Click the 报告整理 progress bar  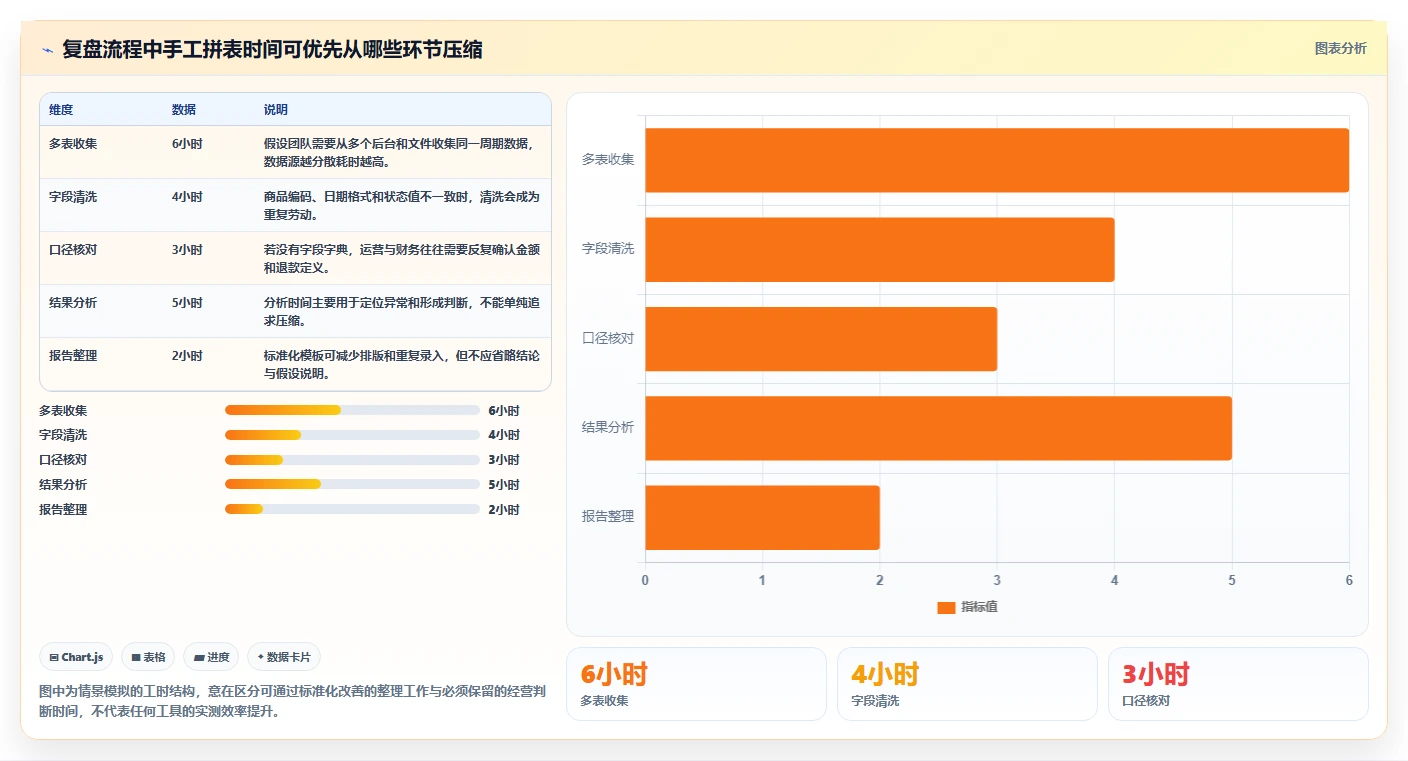[x=352, y=509]
